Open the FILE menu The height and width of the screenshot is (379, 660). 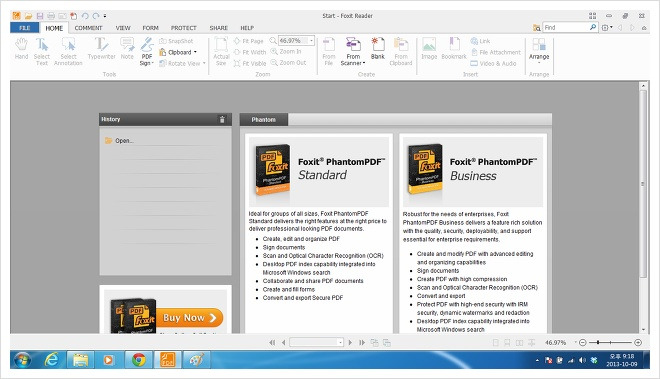tap(24, 28)
